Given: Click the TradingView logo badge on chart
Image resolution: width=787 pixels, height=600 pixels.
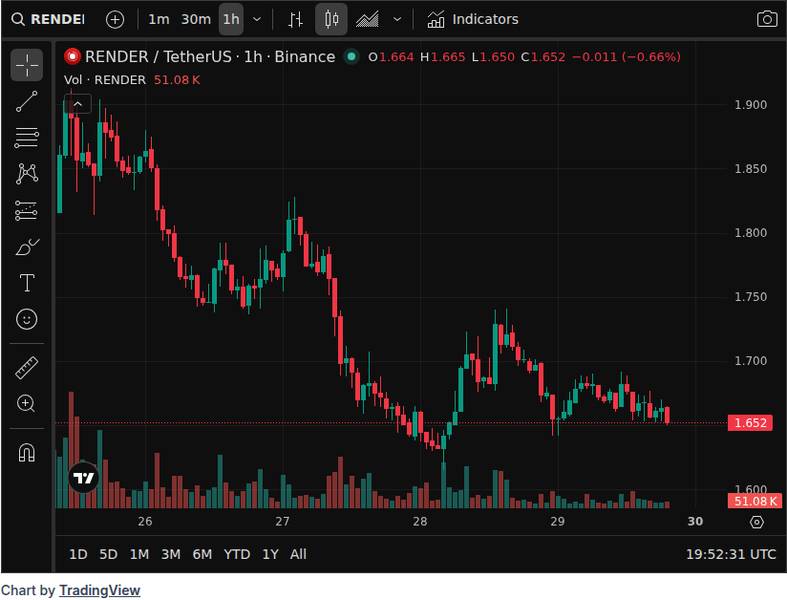Looking at the screenshot, I should (83, 477).
